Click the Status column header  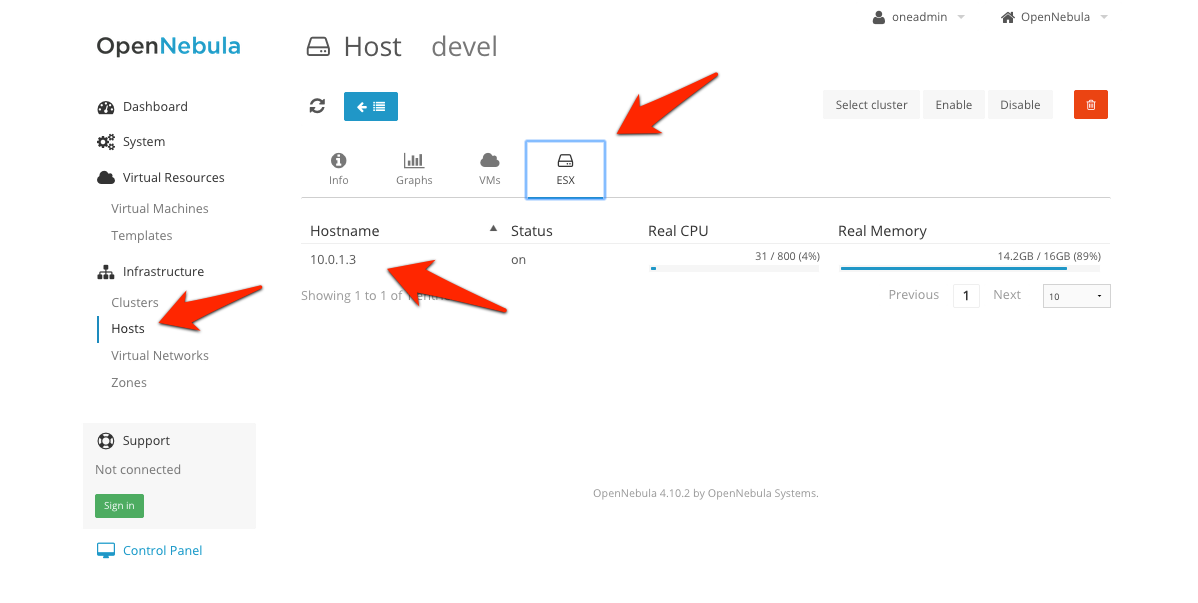532,230
